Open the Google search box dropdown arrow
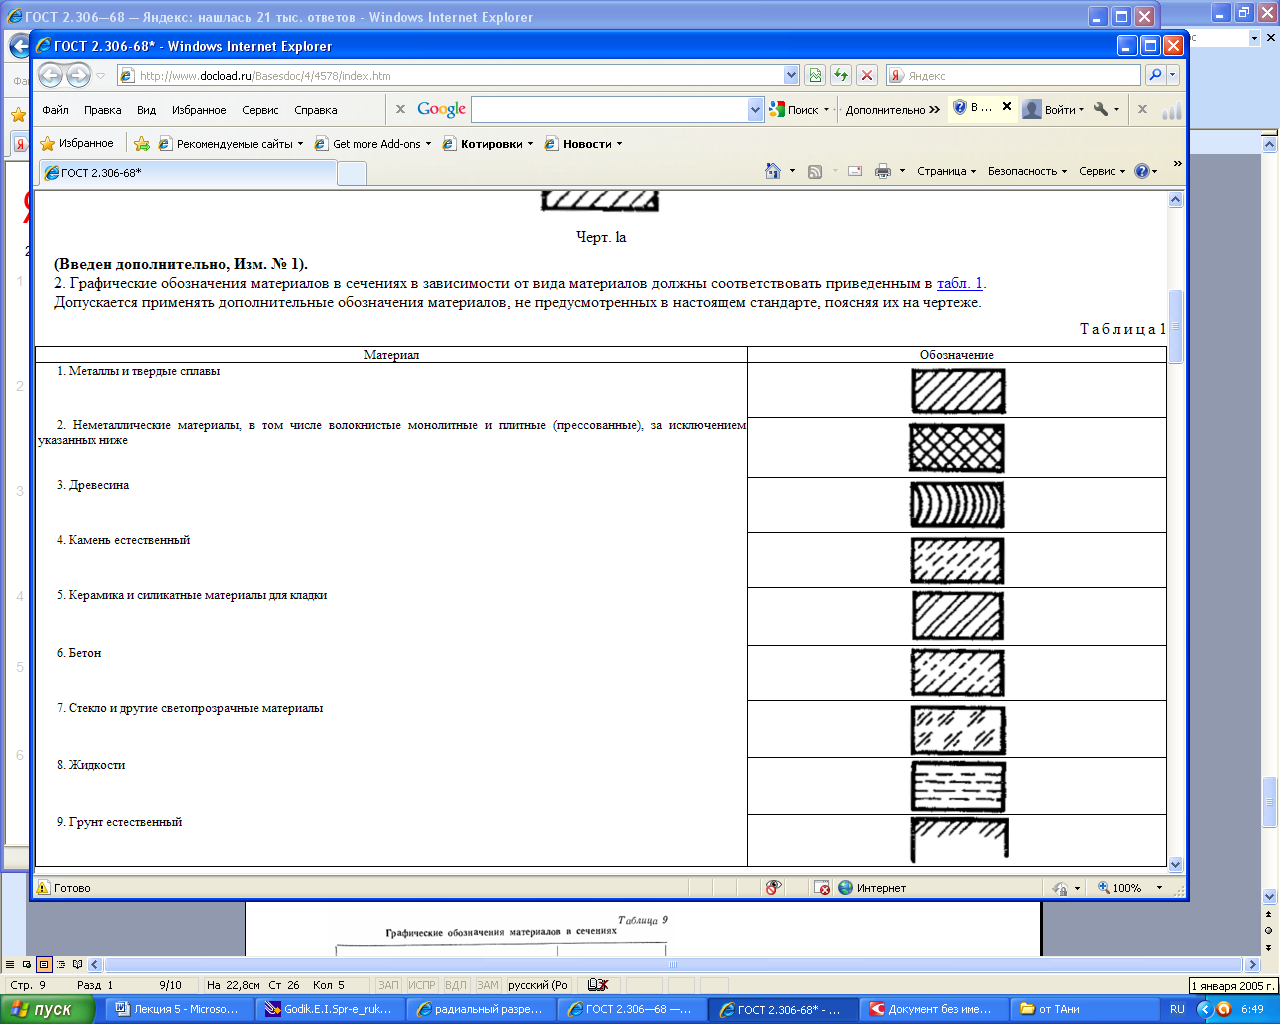The width and height of the screenshot is (1280, 1024). (x=756, y=109)
